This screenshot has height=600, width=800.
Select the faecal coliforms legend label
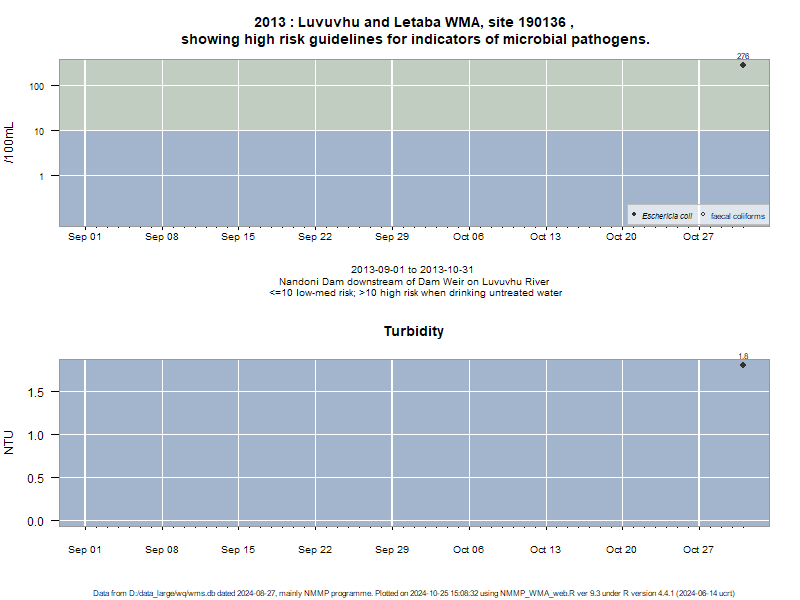coord(738,216)
